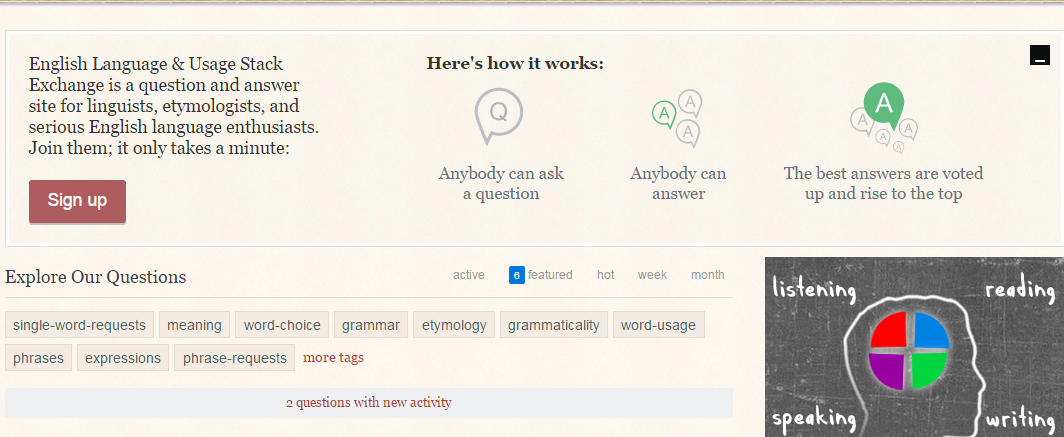The width and height of the screenshot is (1064, 437).
Task: Click 'The best answers are voted up' text
Action: tap(884, 183)
